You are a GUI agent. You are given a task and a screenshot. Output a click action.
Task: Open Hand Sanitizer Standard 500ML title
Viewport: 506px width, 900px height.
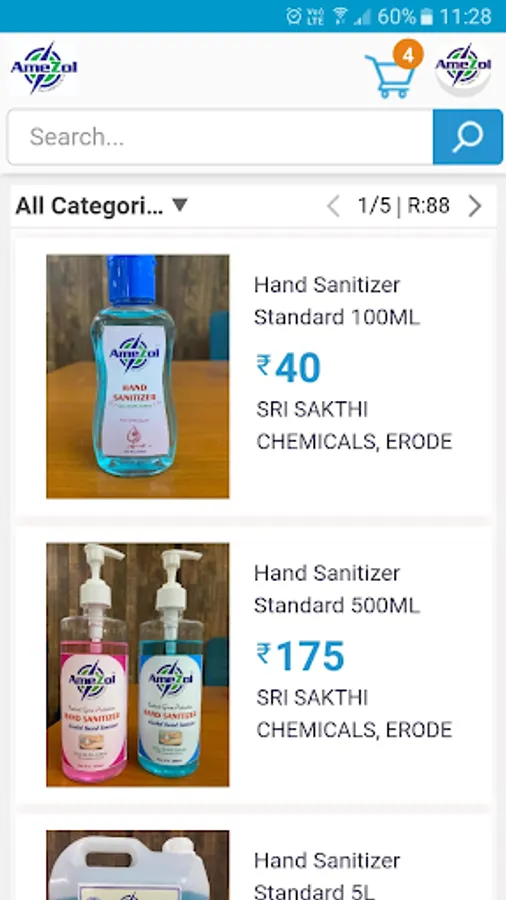click(x=337, y=589)
